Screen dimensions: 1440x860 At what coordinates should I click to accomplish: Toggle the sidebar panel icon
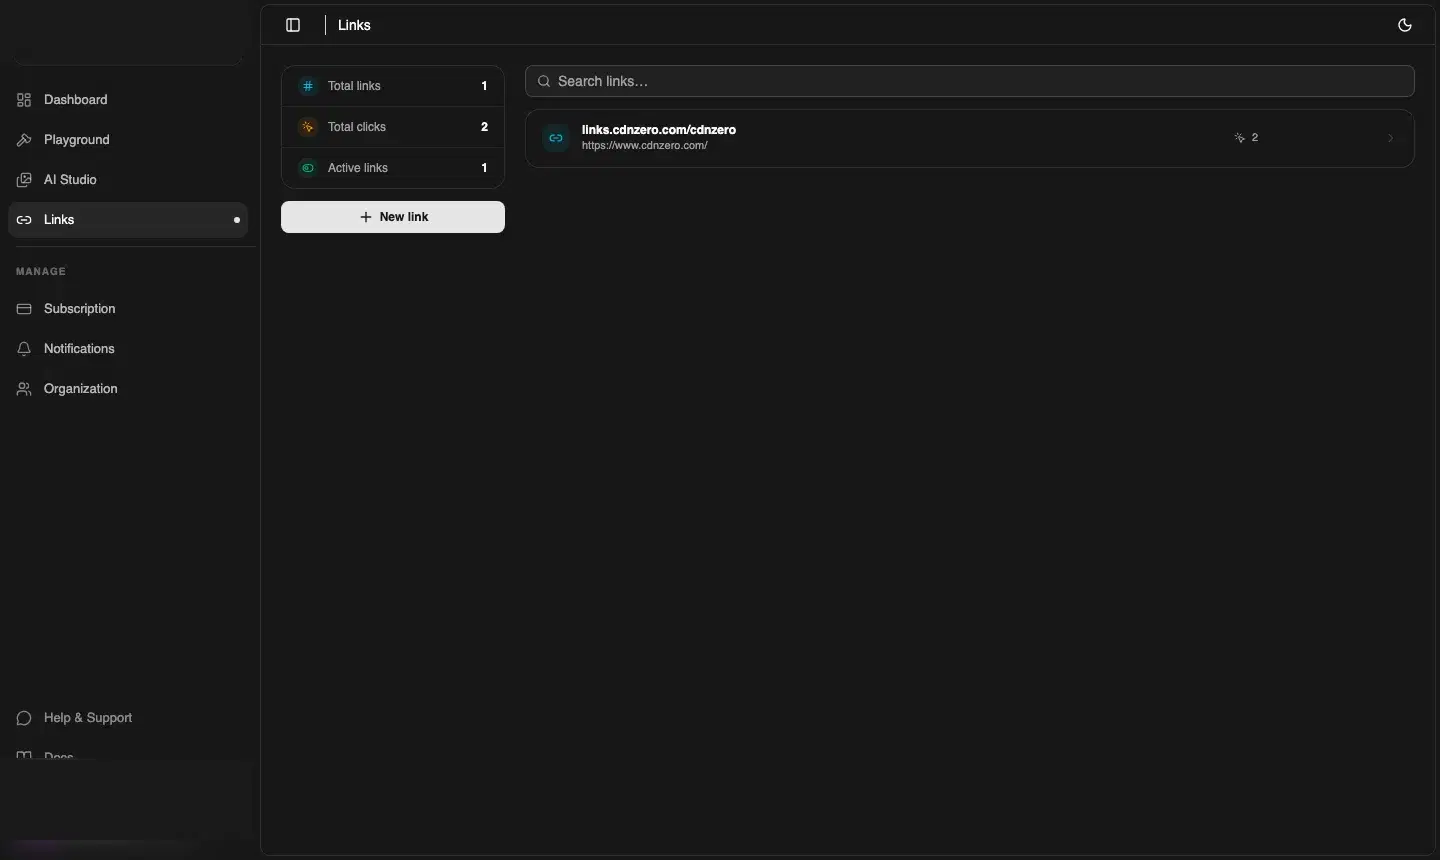click(x=293, y=25)
